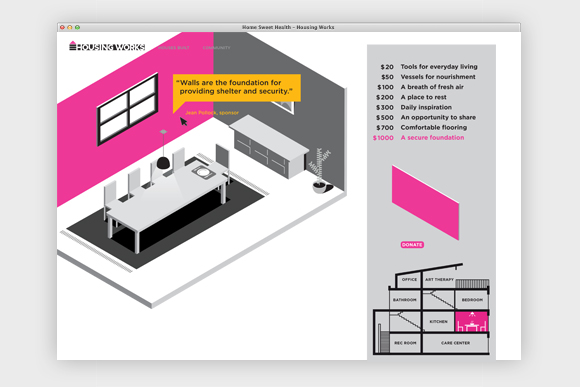This screenshot has height=387, width=580.
Task: Click the yellow quote speech bubble
Action: click(x=237, y=88)
